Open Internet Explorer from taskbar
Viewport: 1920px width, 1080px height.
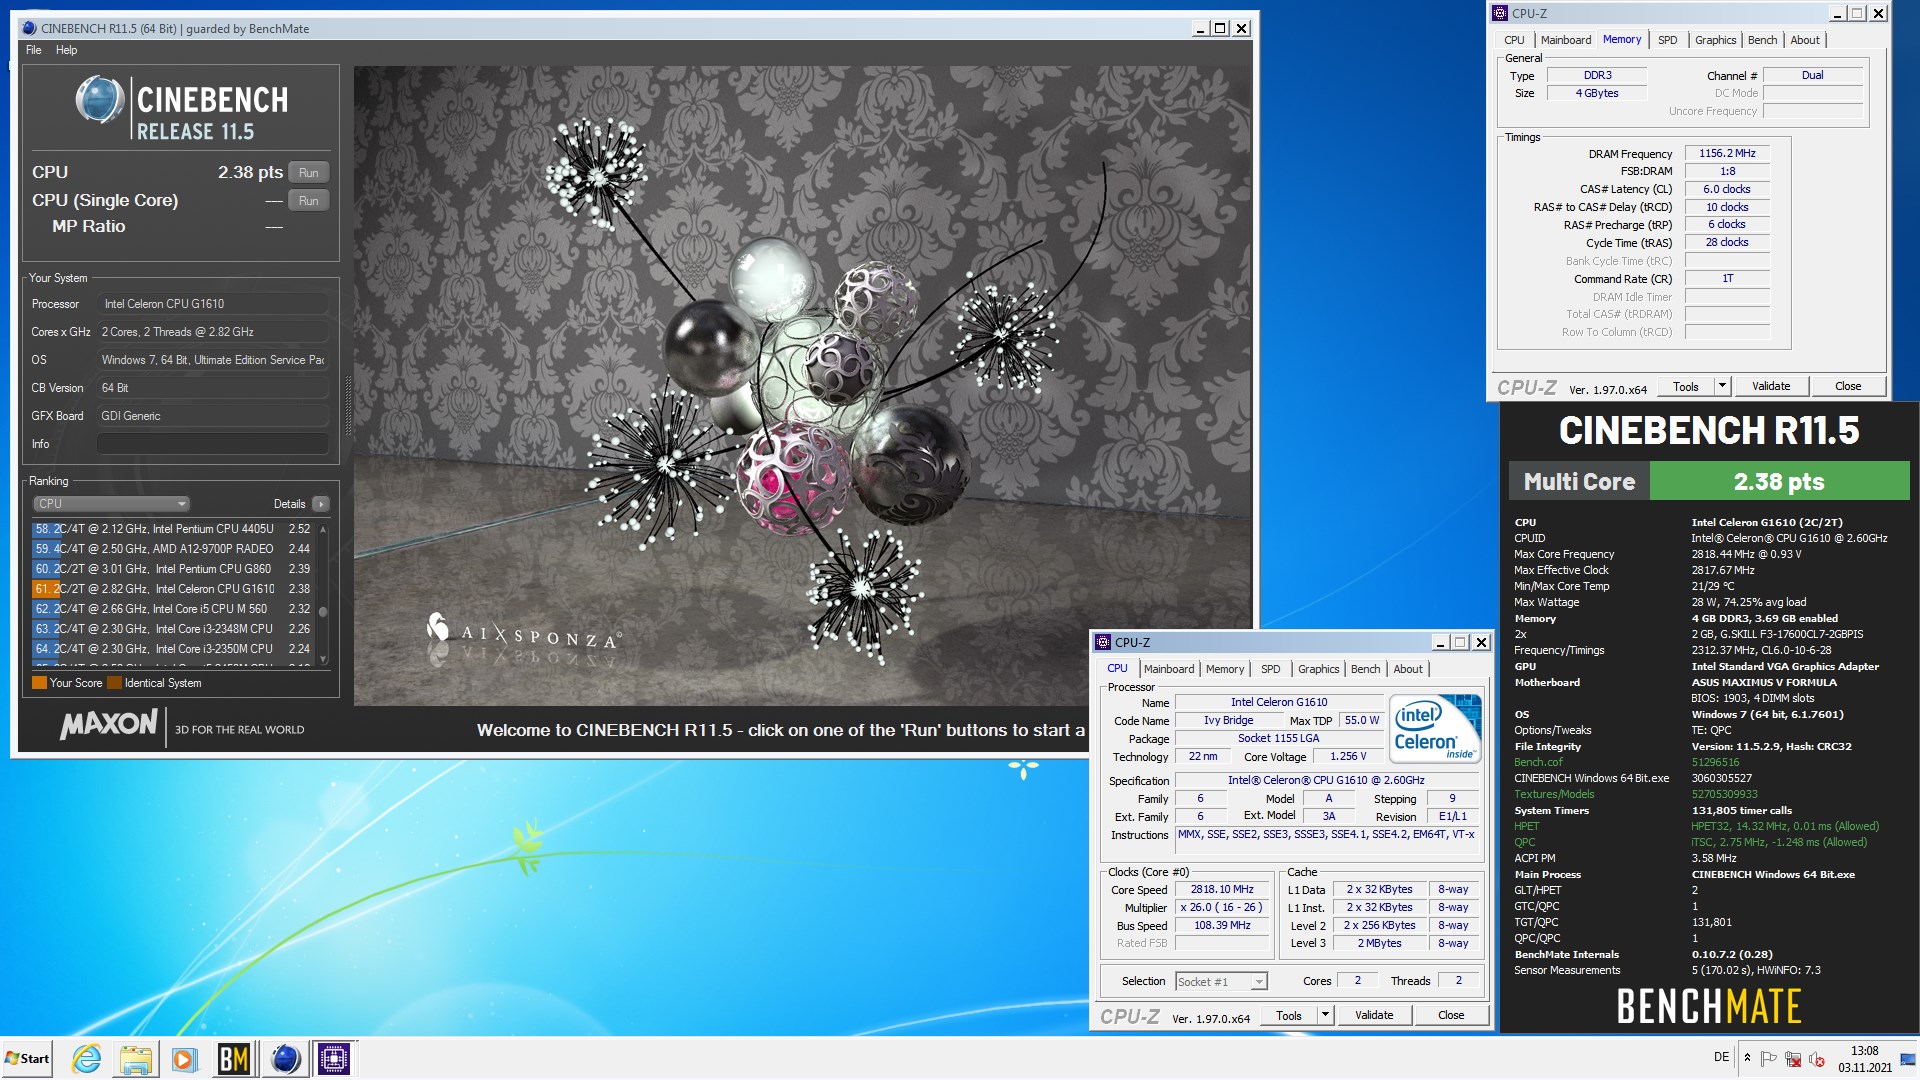pos(87,1058)
